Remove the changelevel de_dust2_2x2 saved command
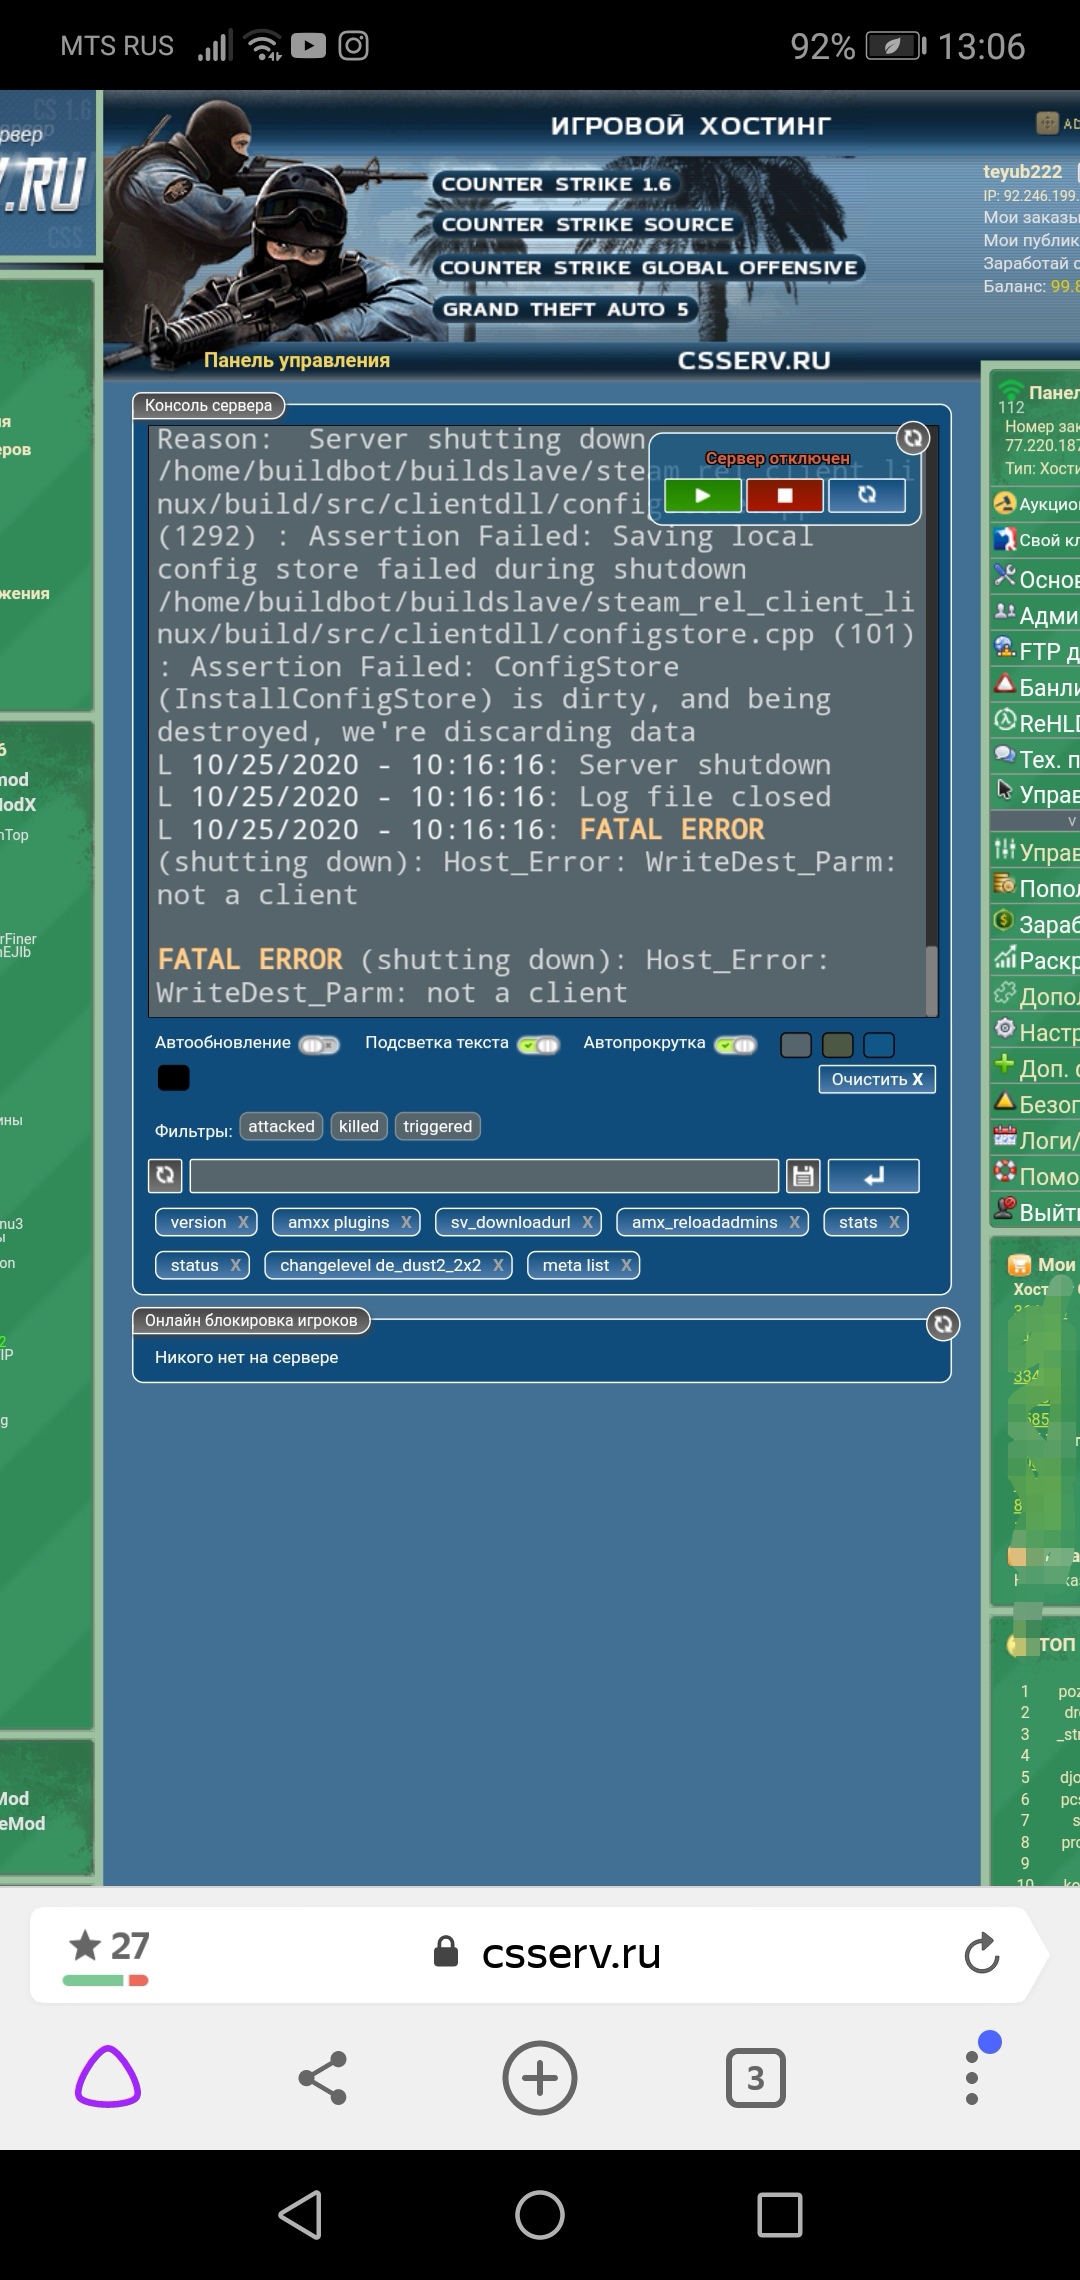 [x=498, y=1265]
